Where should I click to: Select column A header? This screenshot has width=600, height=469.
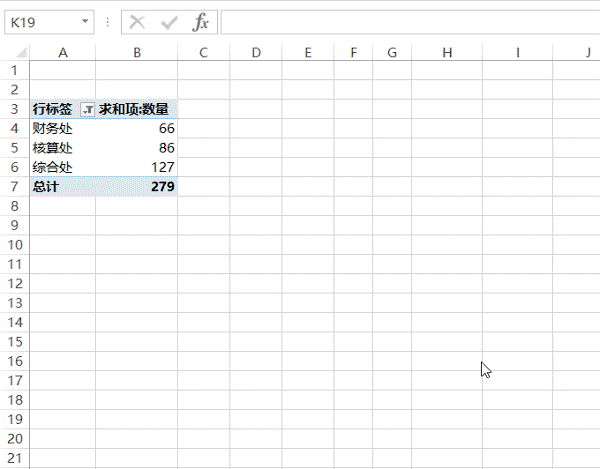pyautogui.click(x=63, y=52)
